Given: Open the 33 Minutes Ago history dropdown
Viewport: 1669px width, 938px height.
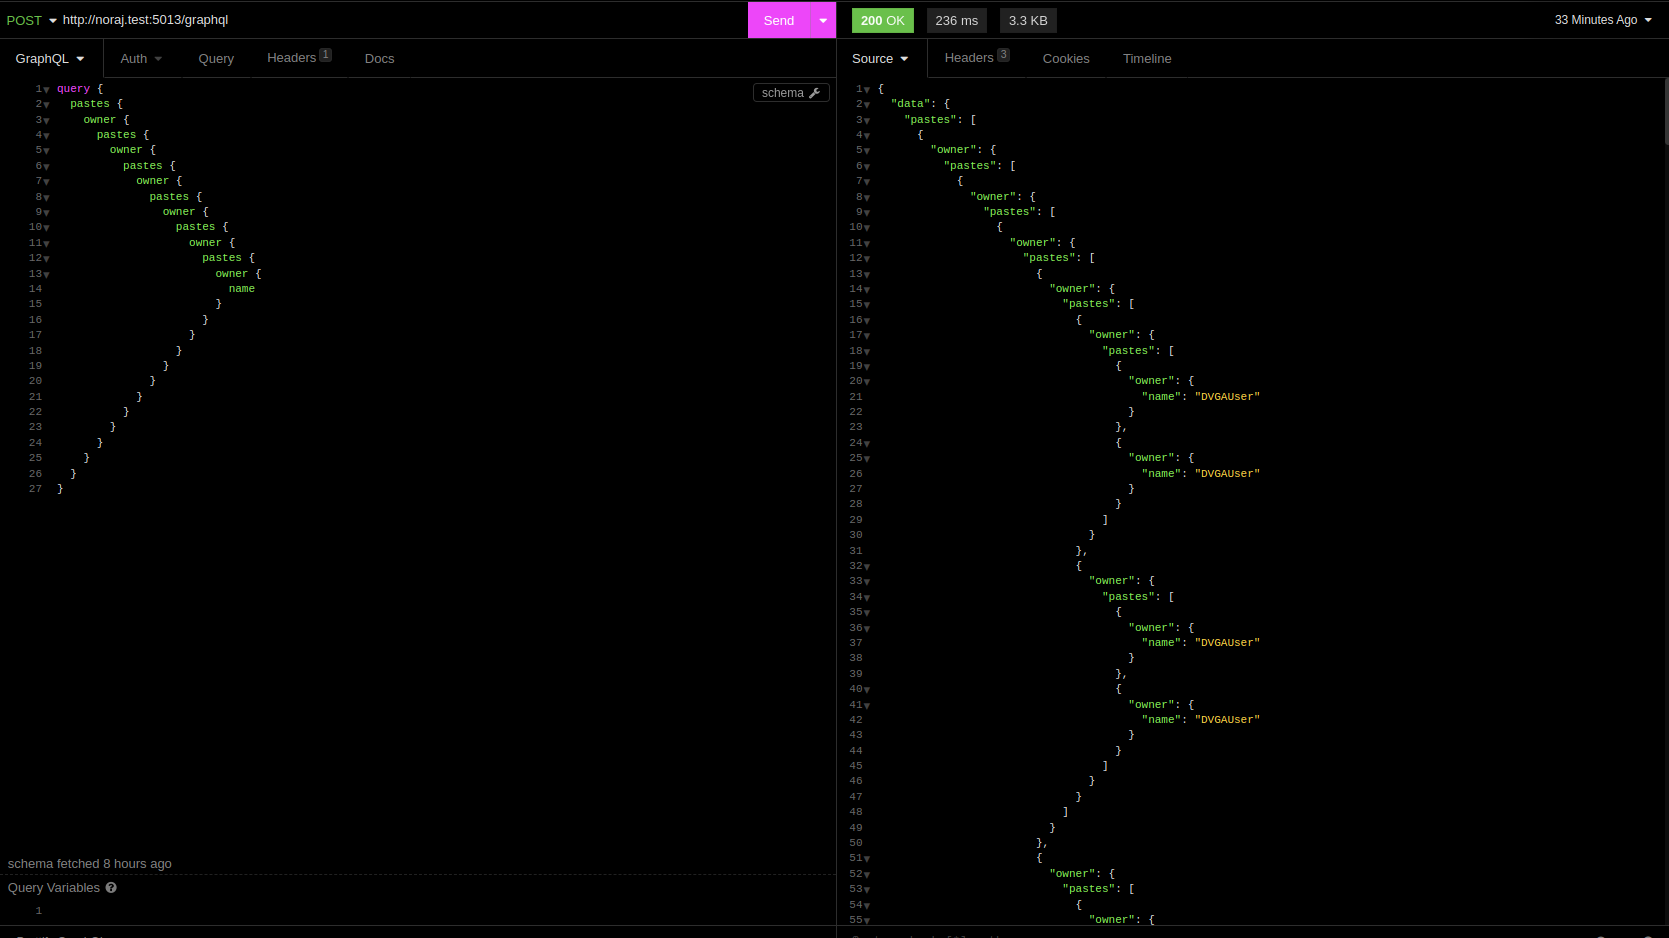Looking at the screenshot, I should 1603,20.
